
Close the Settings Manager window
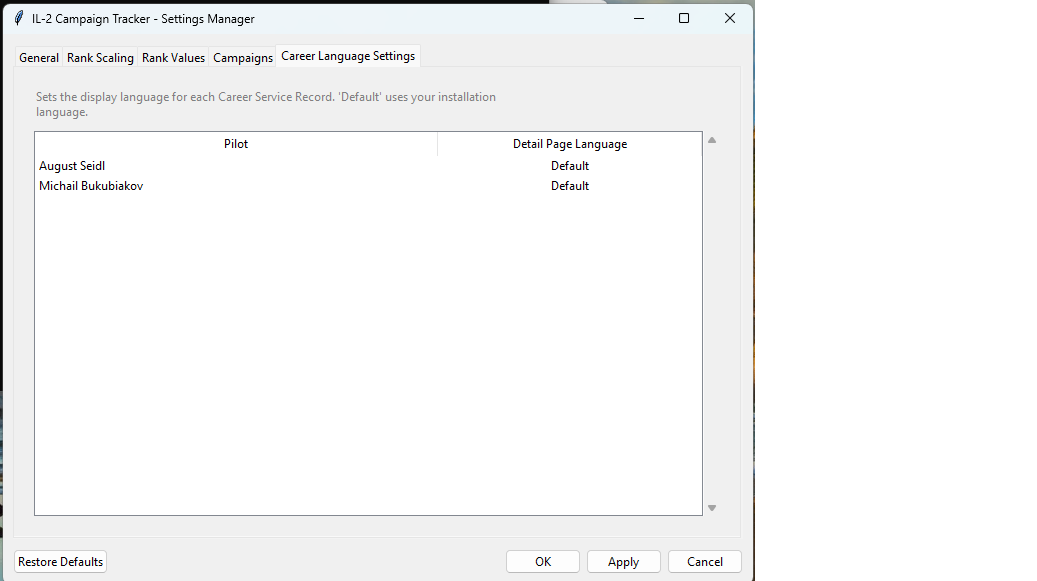(730, 18)
